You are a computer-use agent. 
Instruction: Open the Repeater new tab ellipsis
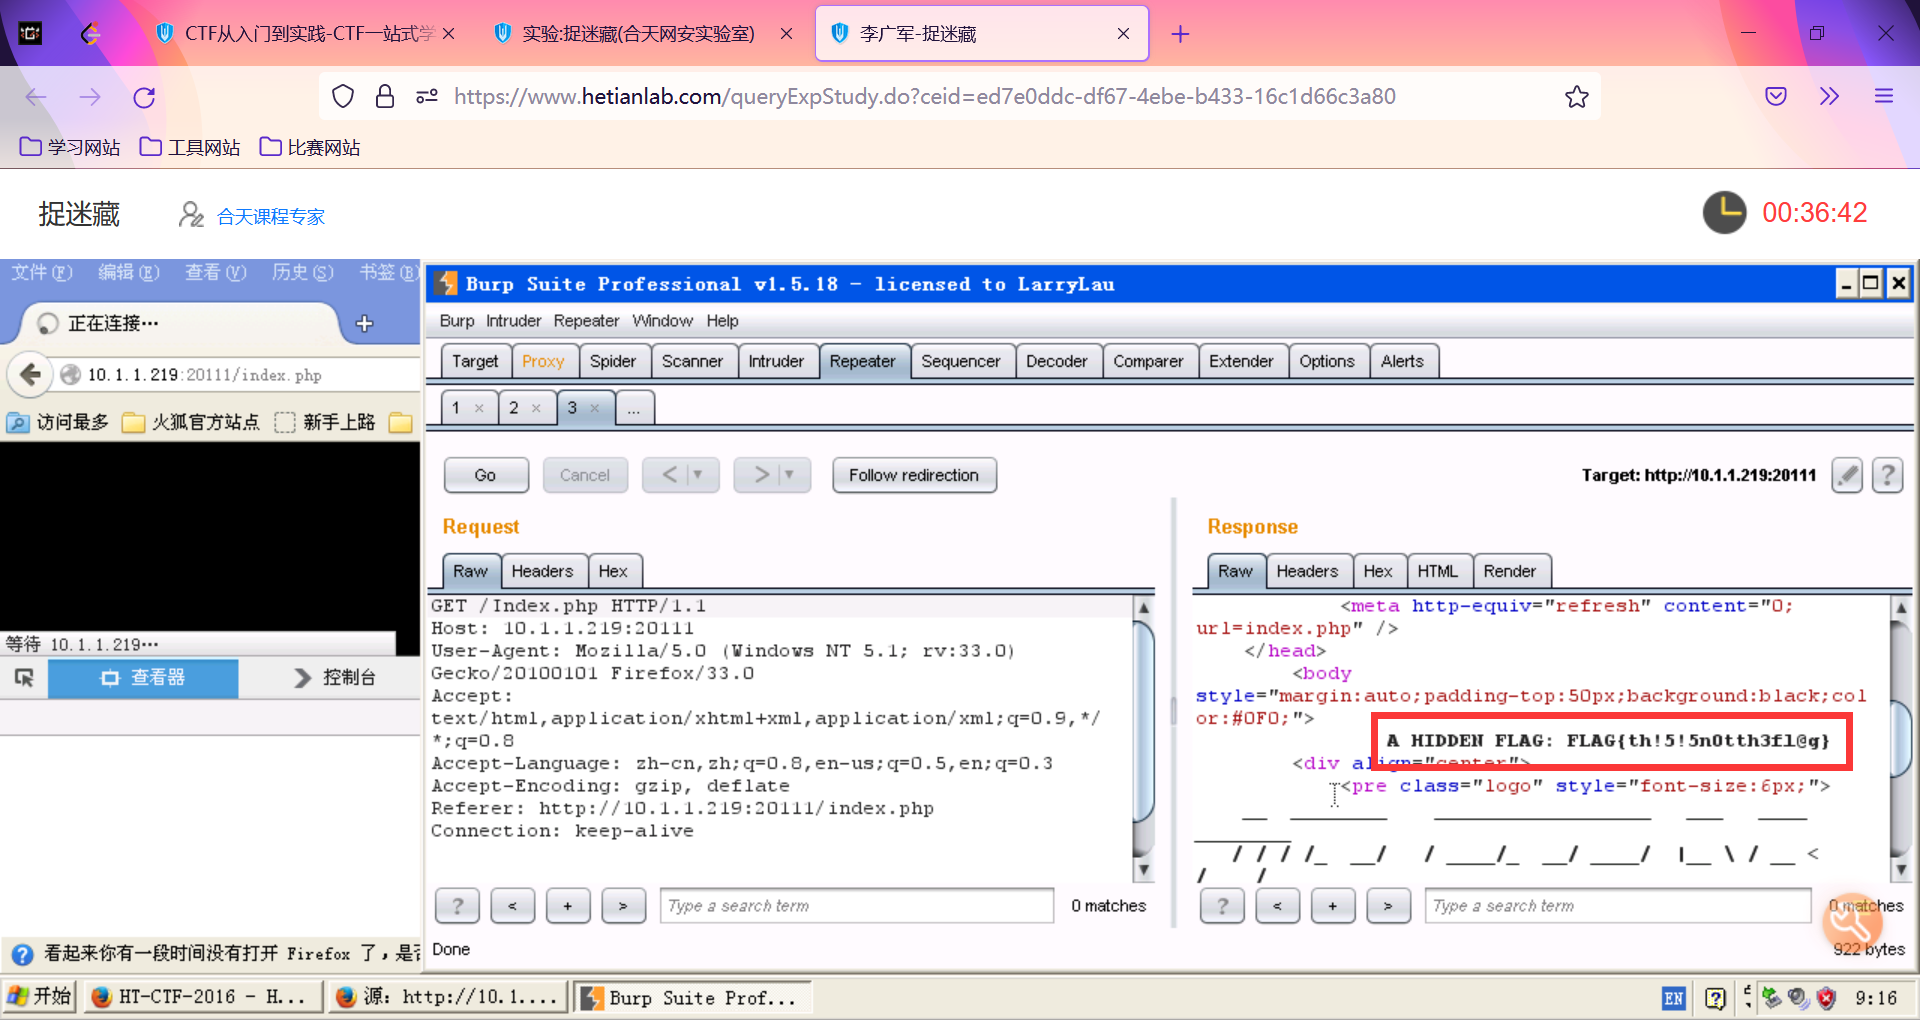(x=634, y=408)
